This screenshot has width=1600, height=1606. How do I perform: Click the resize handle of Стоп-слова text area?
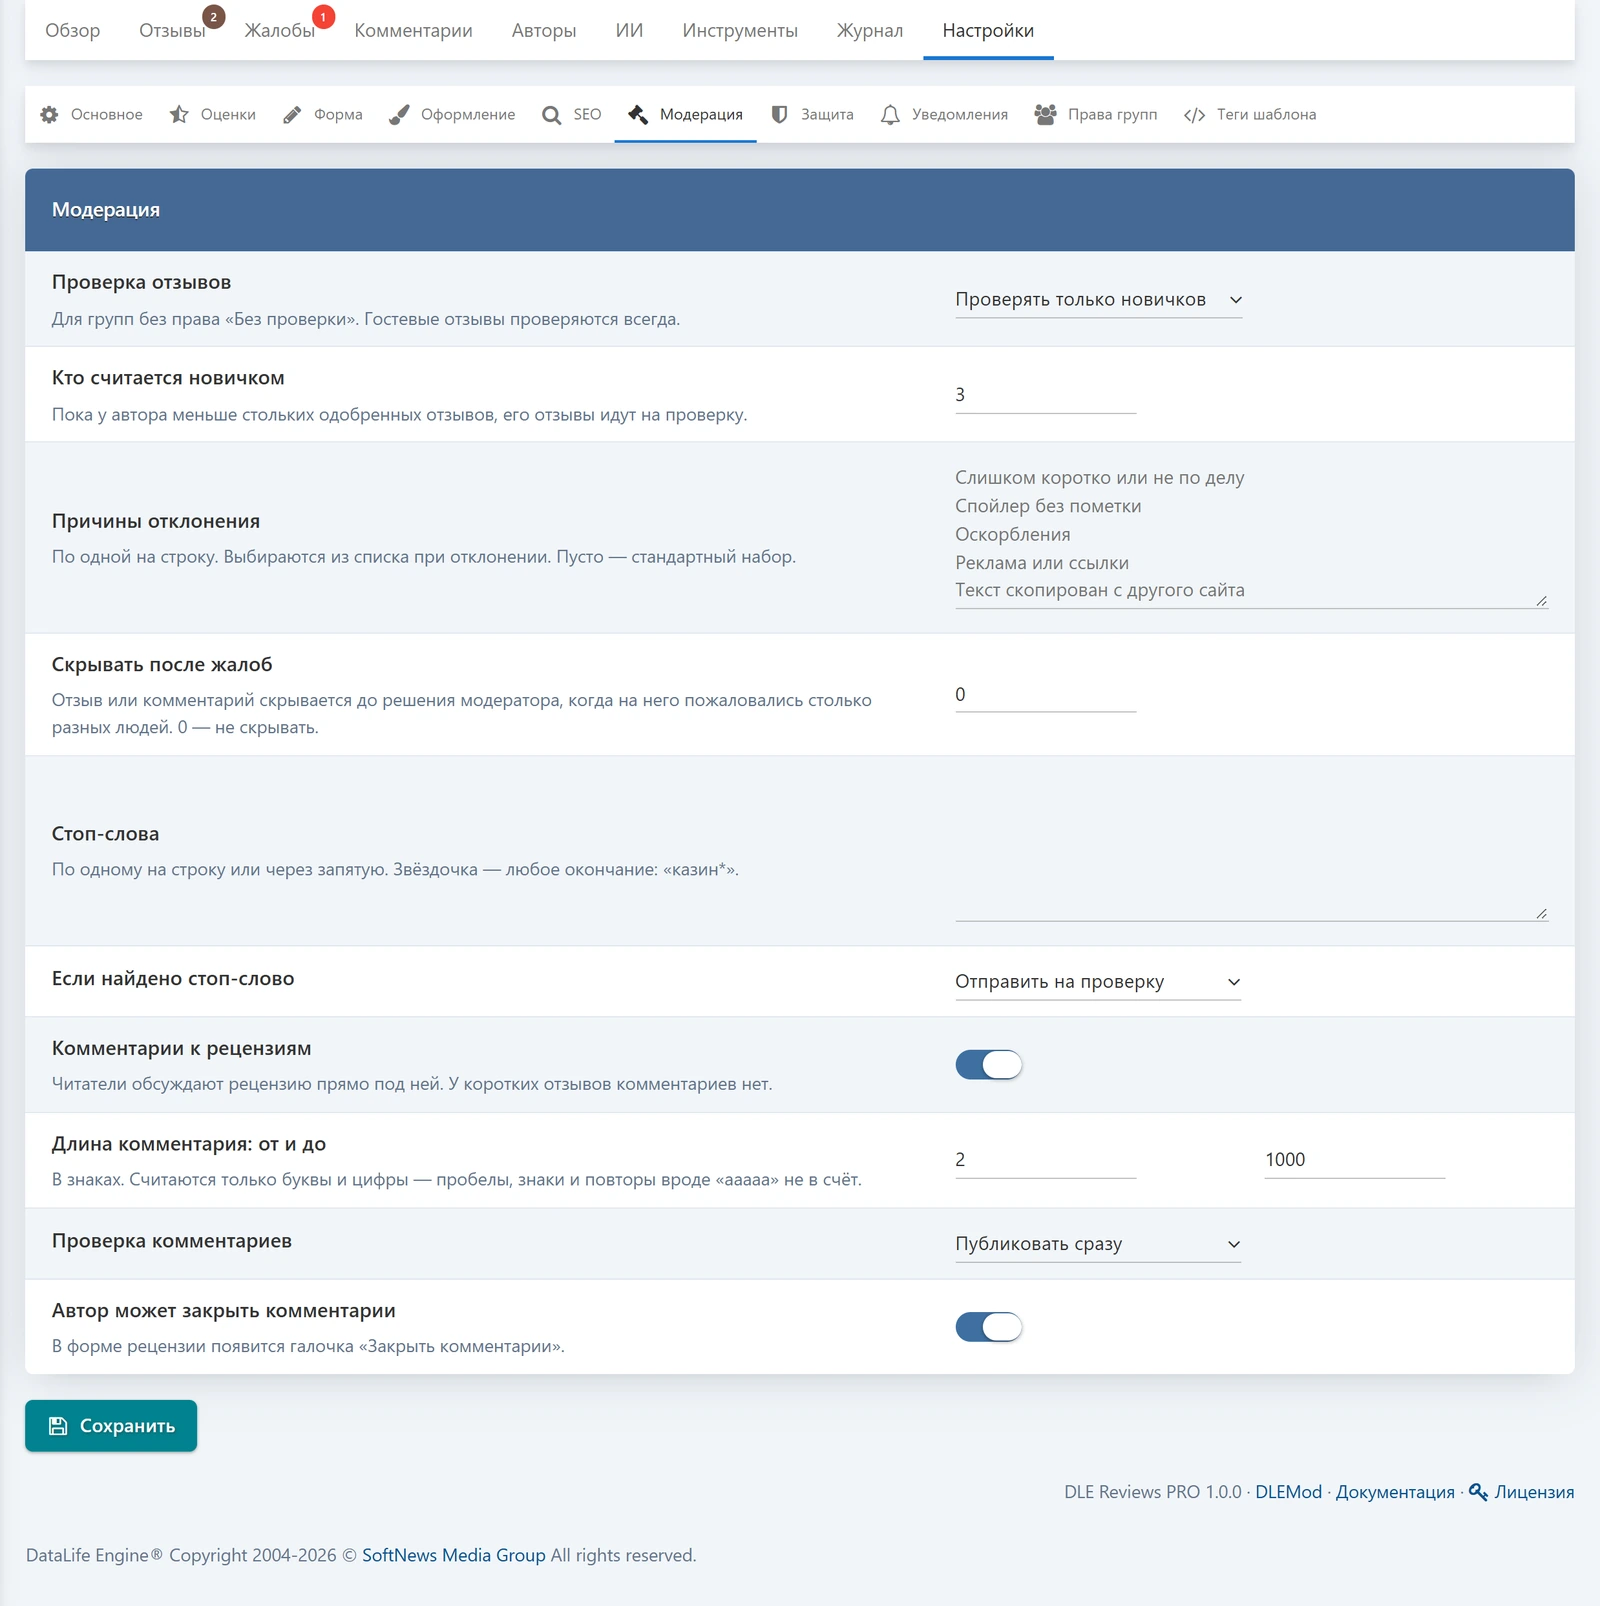pyautogui.click(x=1541, y=914)
